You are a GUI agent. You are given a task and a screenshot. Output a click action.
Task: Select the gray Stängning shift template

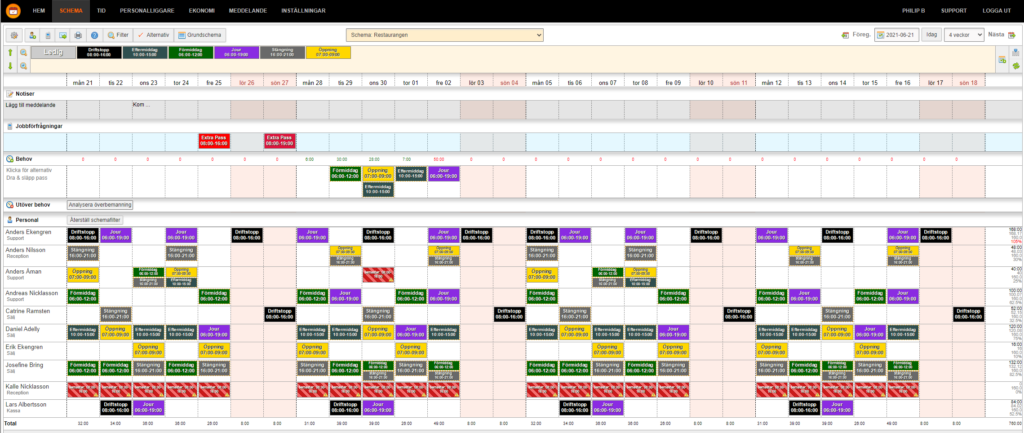[282, 52]
